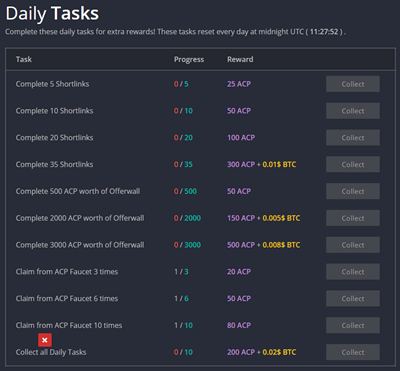The width and height of the screenshot is (400, 371).
Task: Collect reward for ACP Faucet 10 times
Action: coord(353,325)
